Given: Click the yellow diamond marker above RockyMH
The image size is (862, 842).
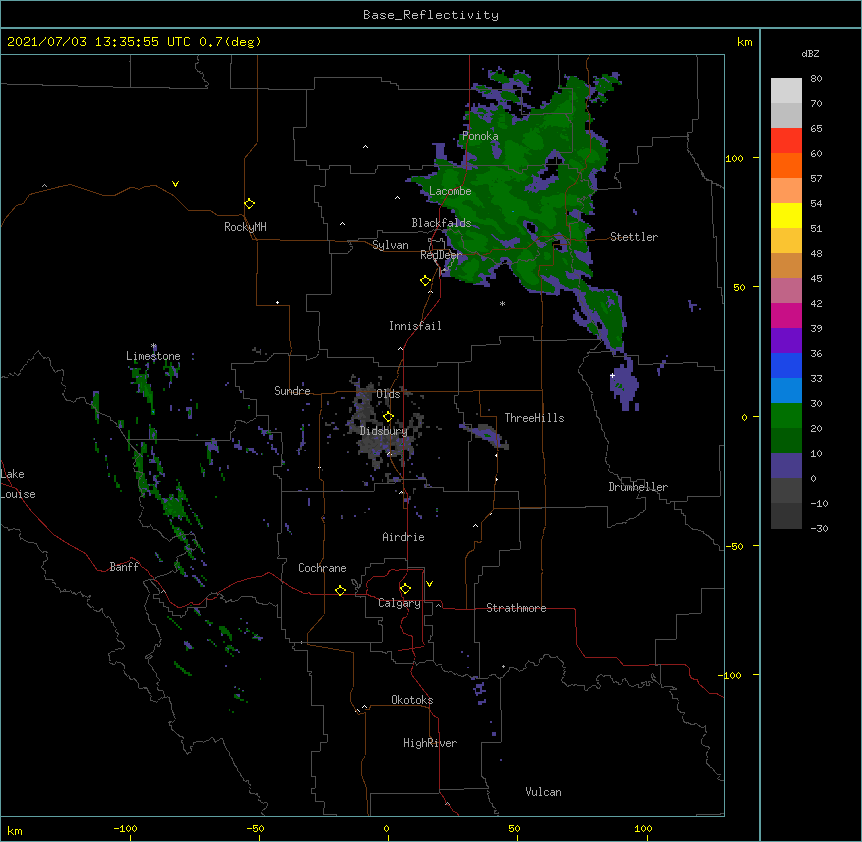Looking at the screenshot, I should coord(249,204).
